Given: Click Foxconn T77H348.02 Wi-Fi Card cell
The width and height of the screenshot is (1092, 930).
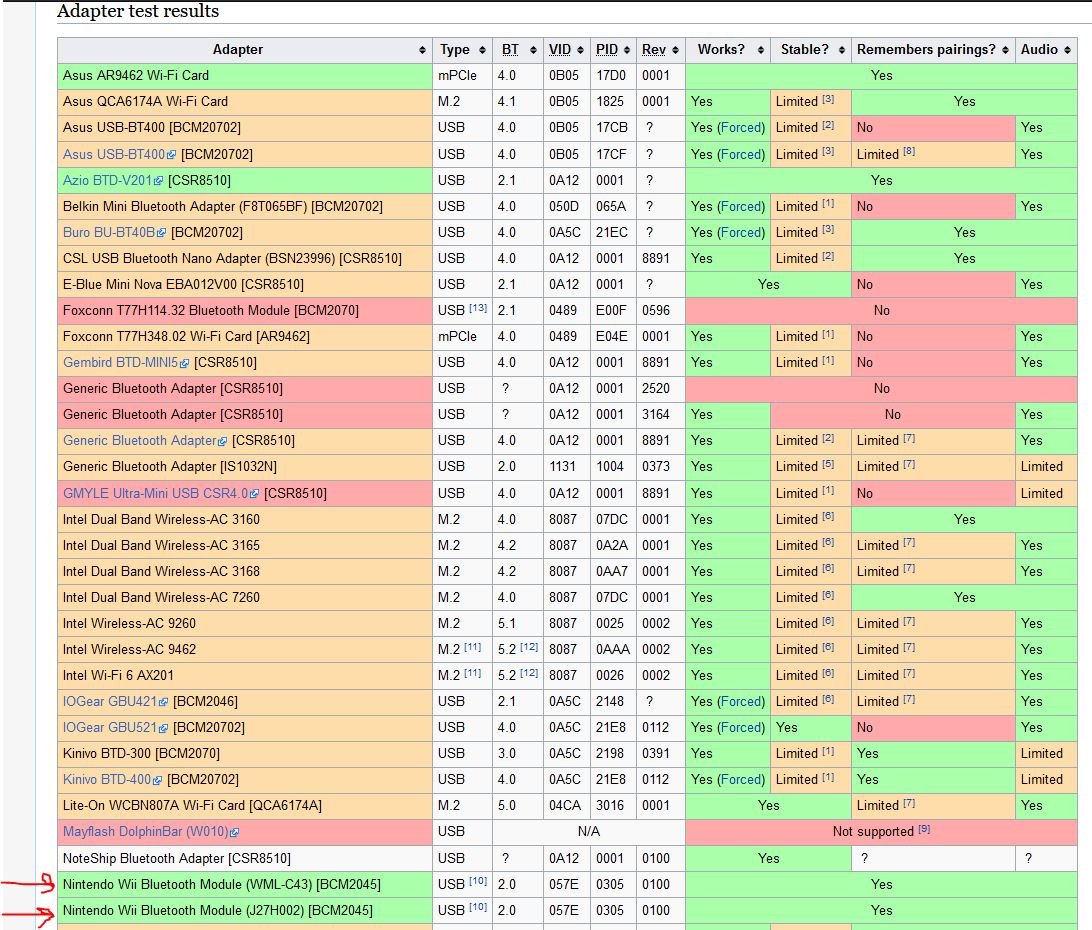Looking at the screenshot, I should [x=244, y=336].
